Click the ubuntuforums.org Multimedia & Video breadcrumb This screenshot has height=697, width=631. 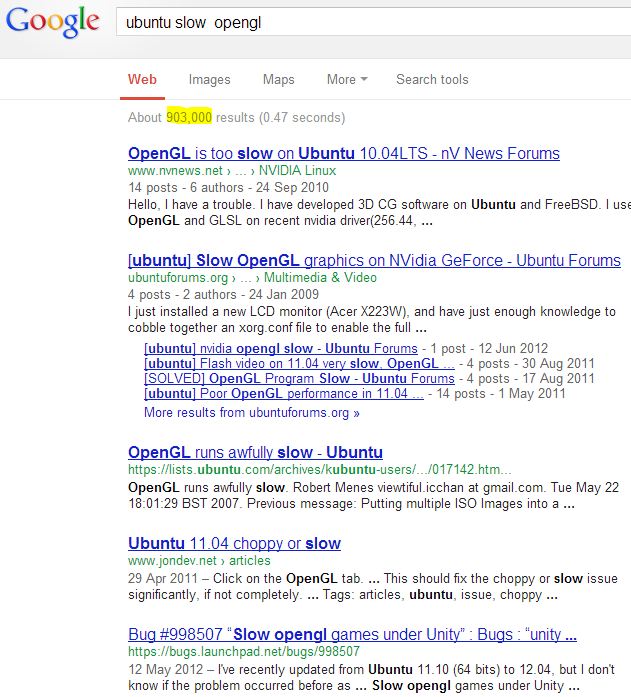pyautogui.click(x=252, y=278)
